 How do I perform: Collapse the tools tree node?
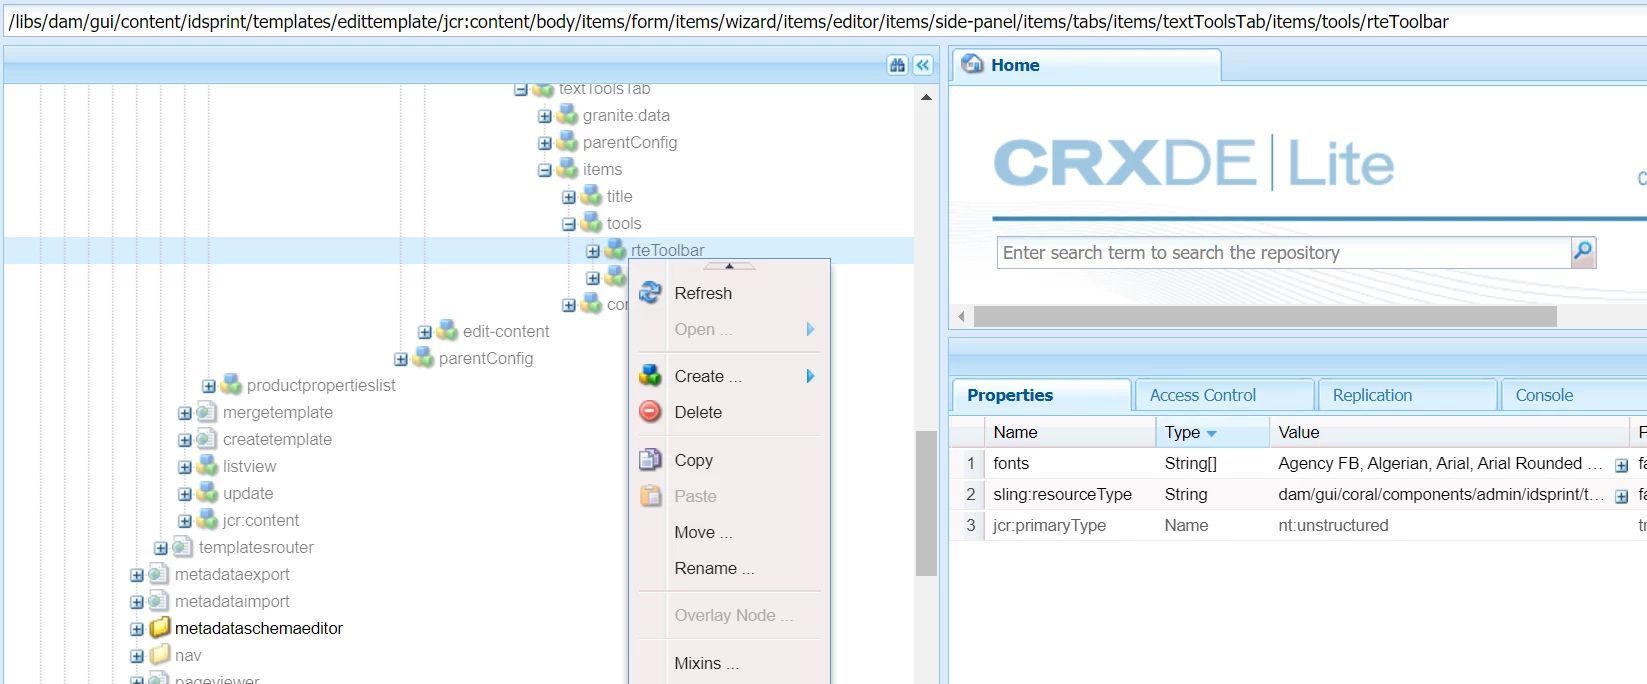pyautogui.click(x=569, y=224)
